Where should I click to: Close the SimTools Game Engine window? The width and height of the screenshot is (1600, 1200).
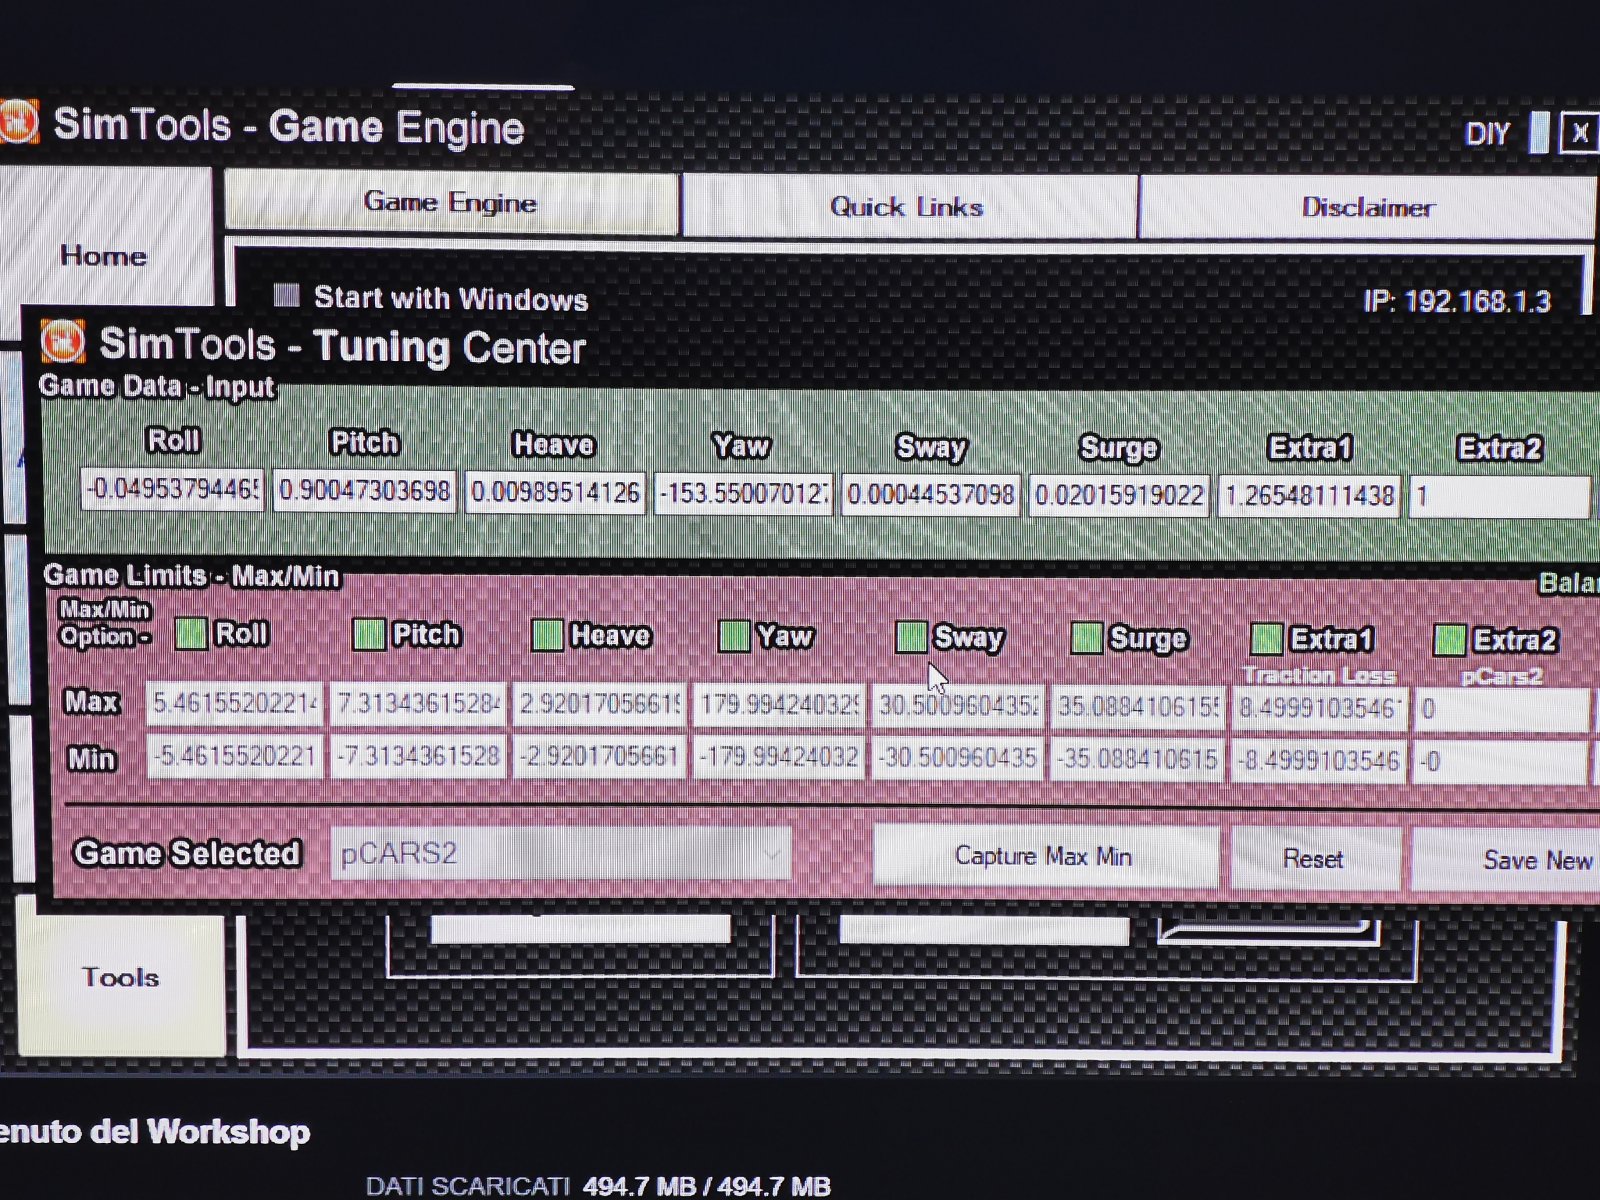pyautogui.click(x=1579, y=133)
